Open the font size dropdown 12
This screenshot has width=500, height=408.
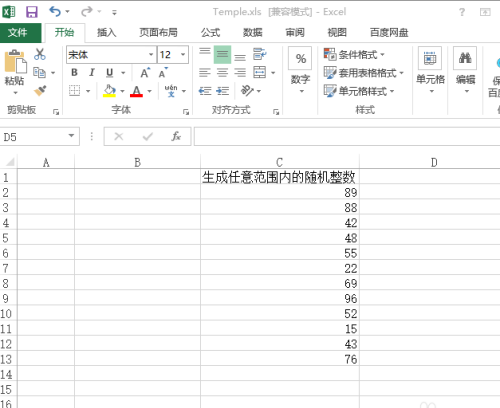pyautogui.click(x=183, y=54)
